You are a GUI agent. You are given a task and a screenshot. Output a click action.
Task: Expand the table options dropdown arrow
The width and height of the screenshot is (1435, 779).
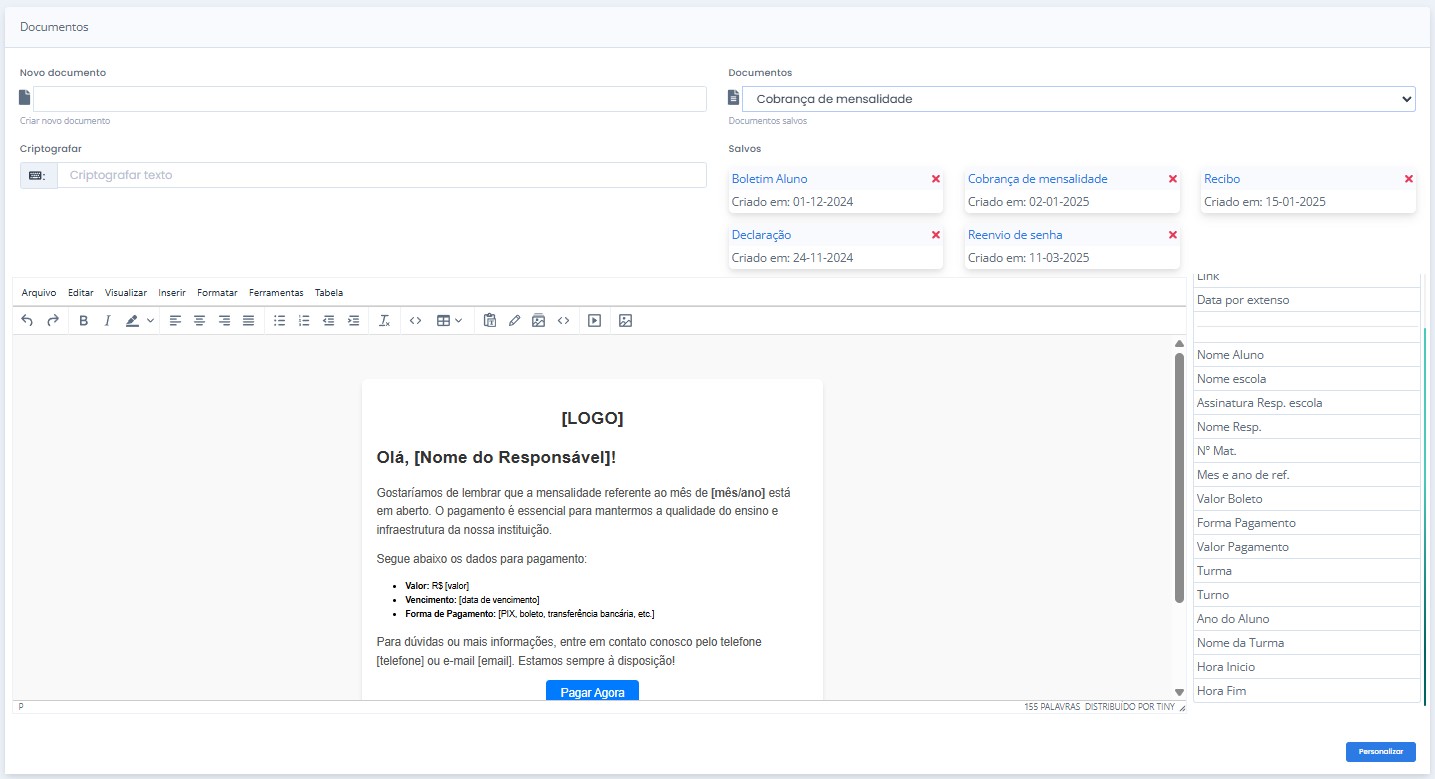click(458, 321)
